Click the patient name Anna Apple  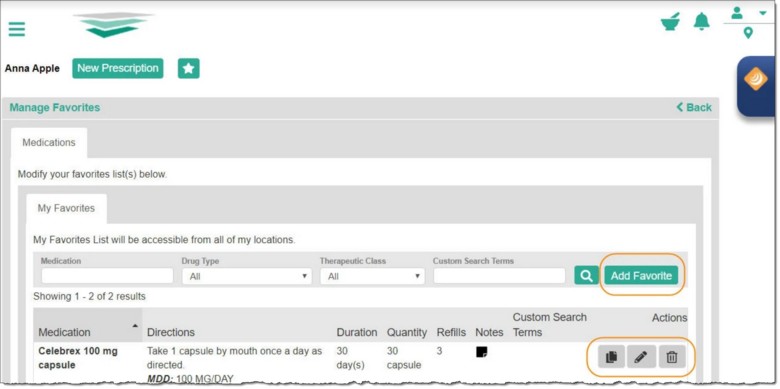[32, 69]
